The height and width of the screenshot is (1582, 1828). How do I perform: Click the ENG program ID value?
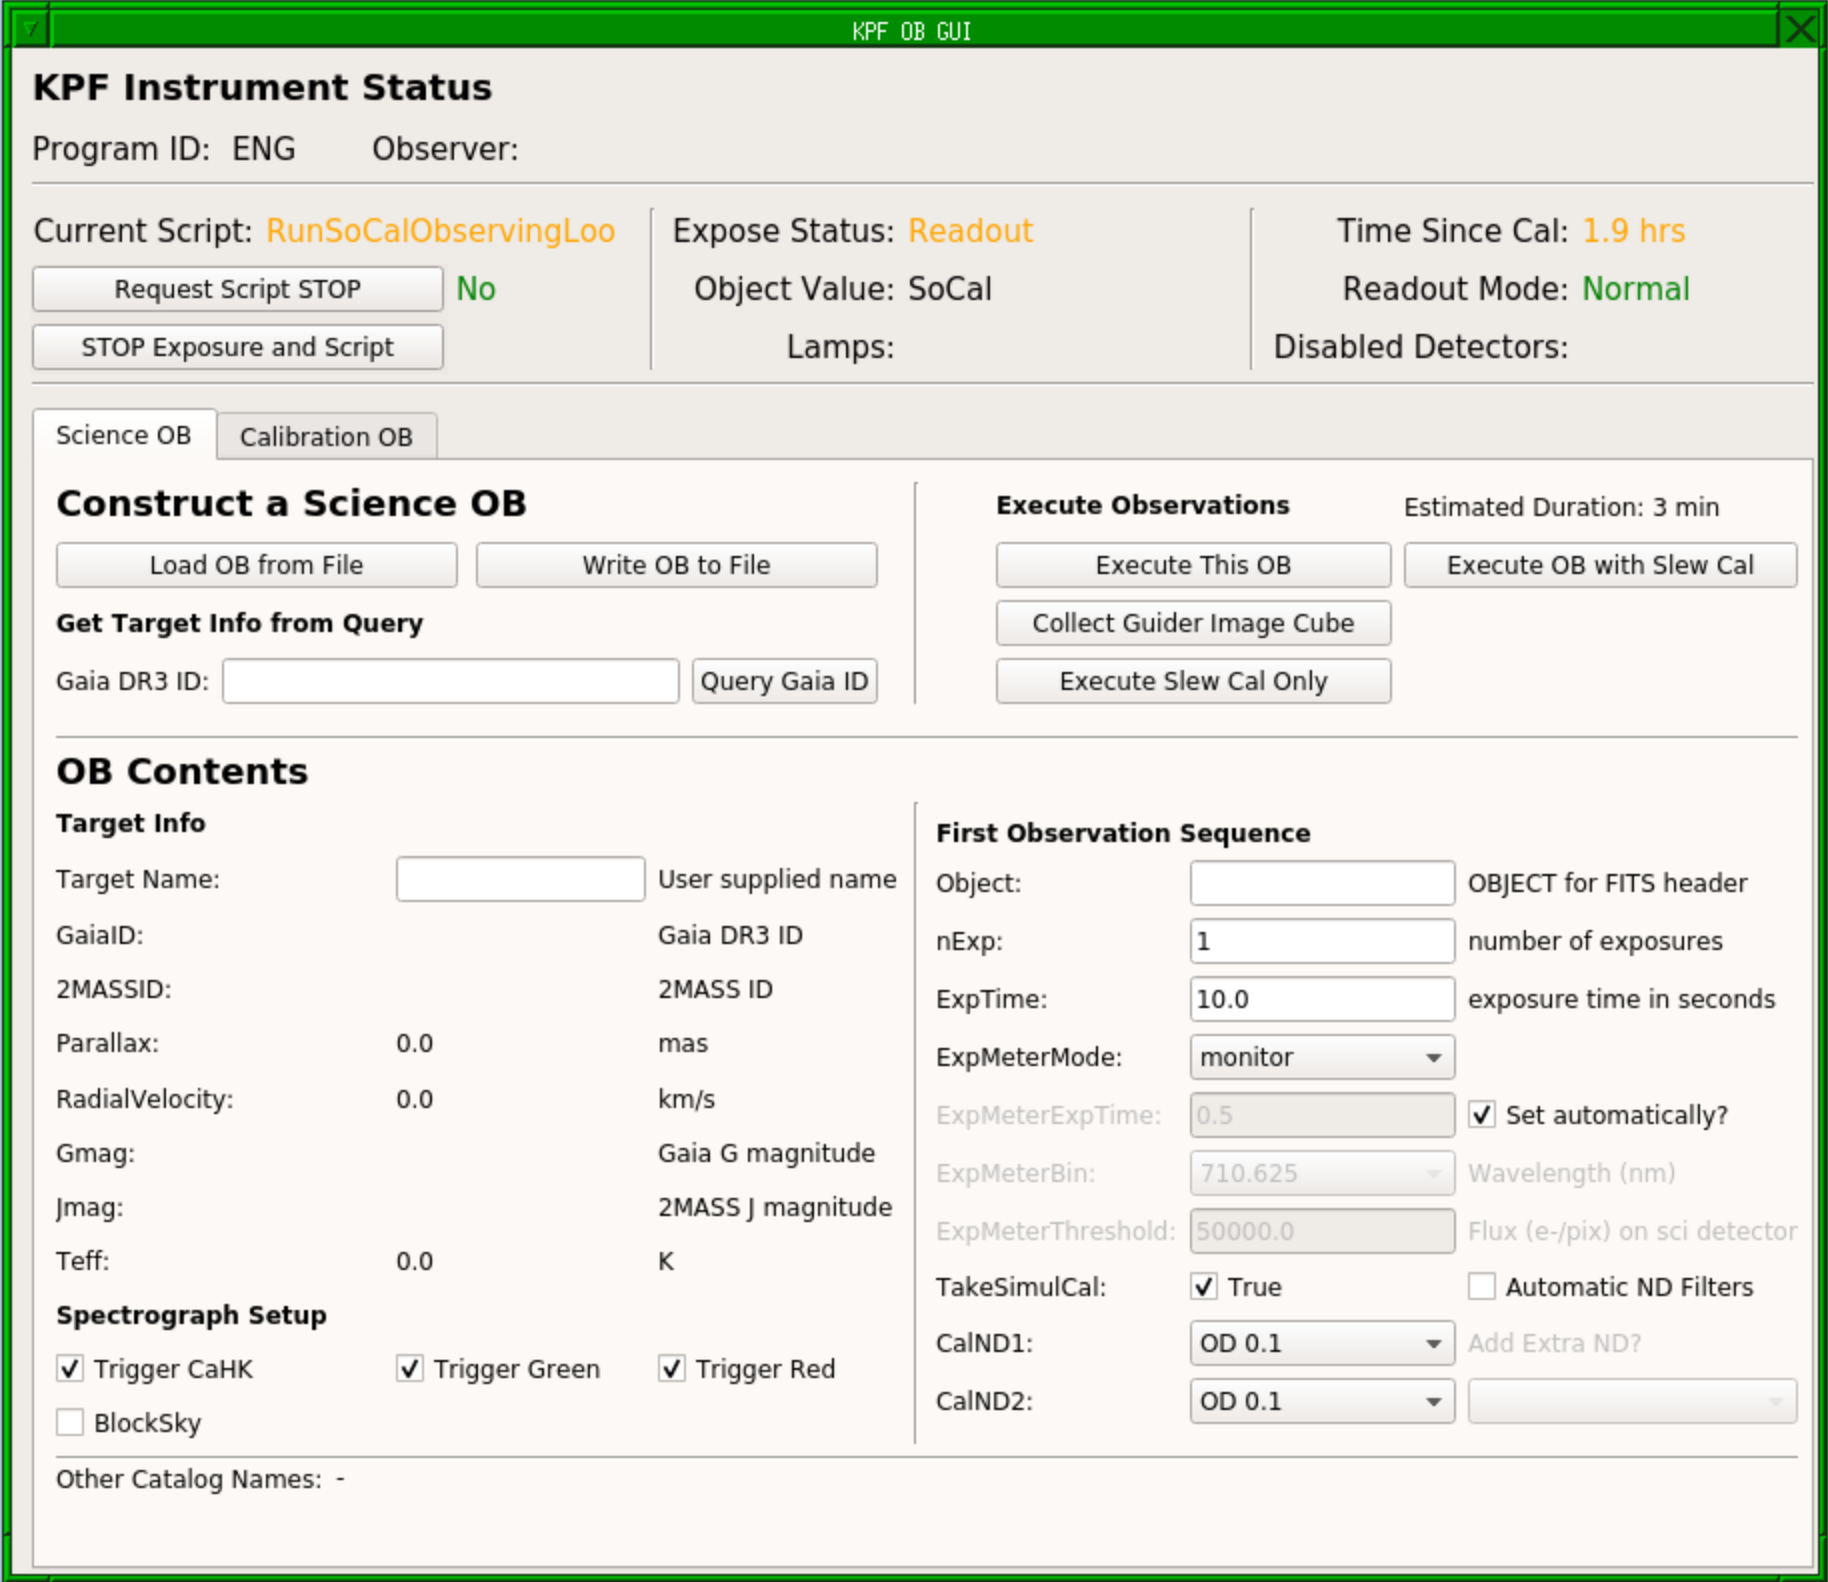point(264,149)
